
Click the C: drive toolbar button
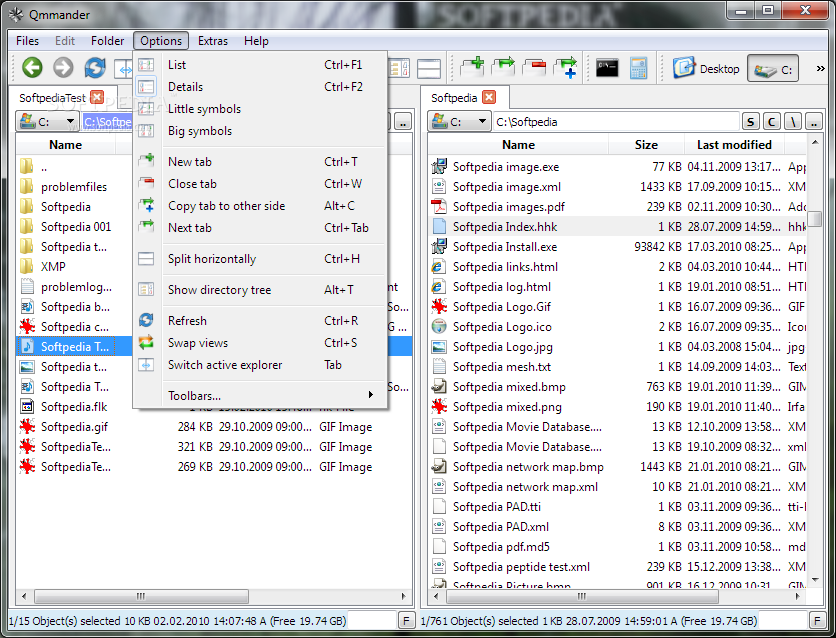point(773,68)
